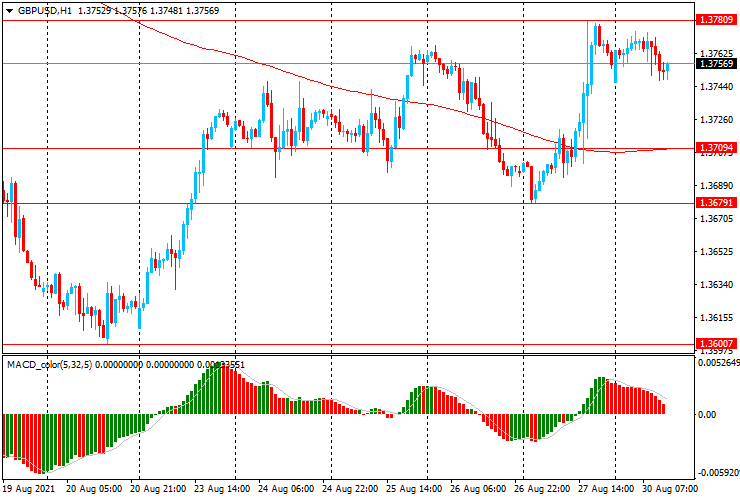Open the chart menu triangle beside GBPUSD,H1
The height and width of the screenshot is (500, 740).
9,11
